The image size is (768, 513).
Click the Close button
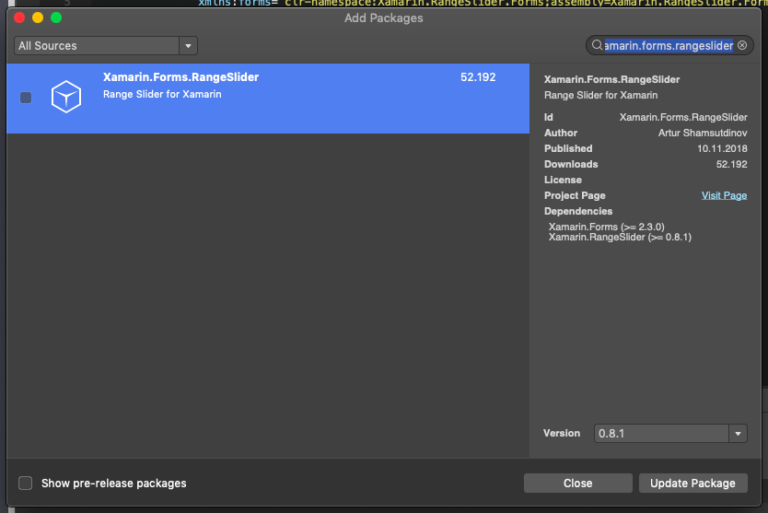578,483
